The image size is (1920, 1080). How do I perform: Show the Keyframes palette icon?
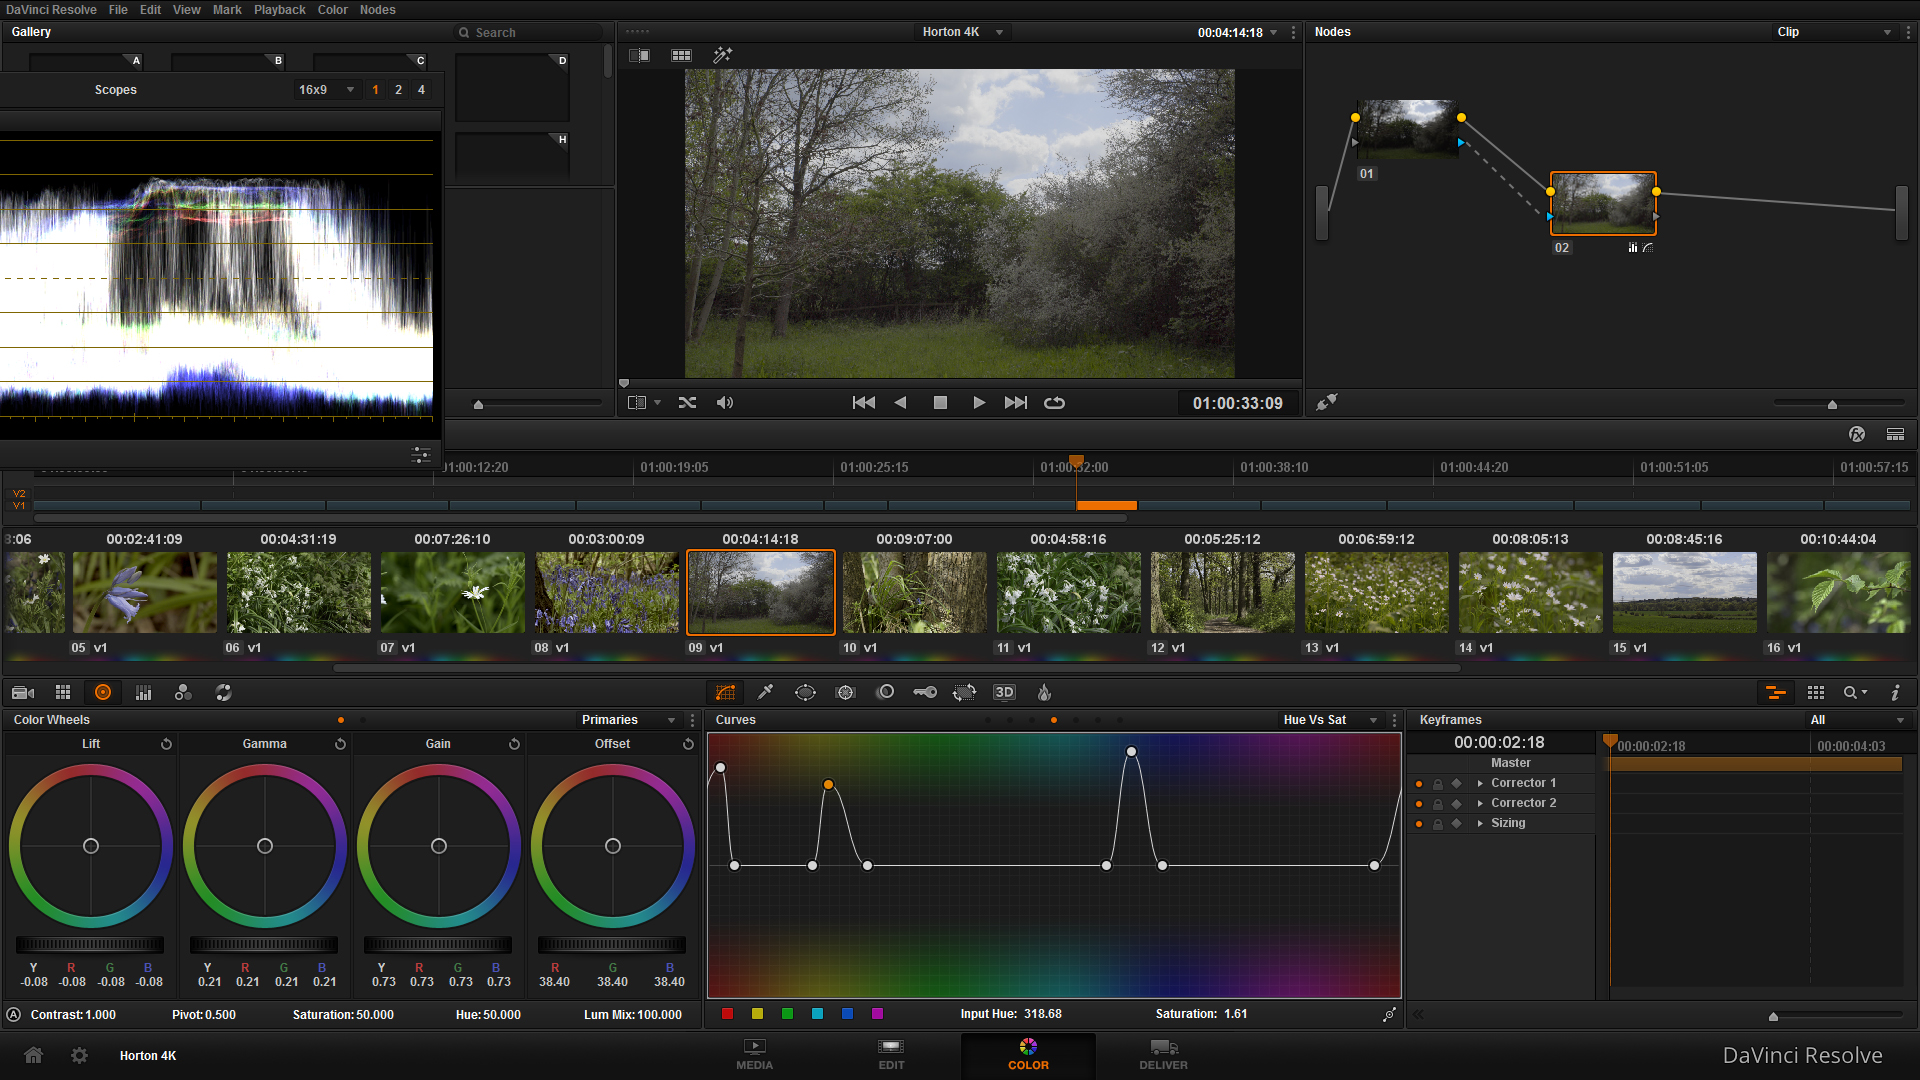pyautogui.click(x=1776, y=692)
